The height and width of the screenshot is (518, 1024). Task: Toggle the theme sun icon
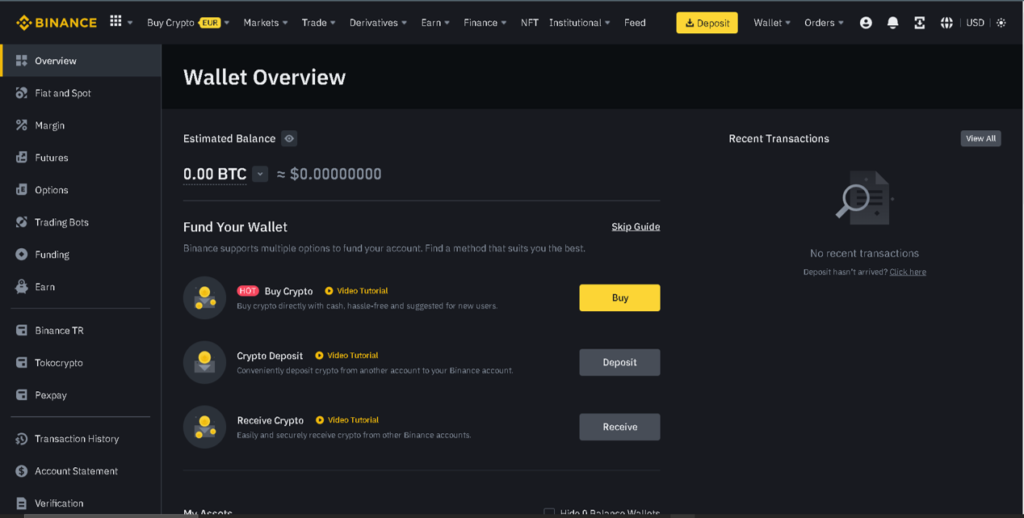(1001, 23)
